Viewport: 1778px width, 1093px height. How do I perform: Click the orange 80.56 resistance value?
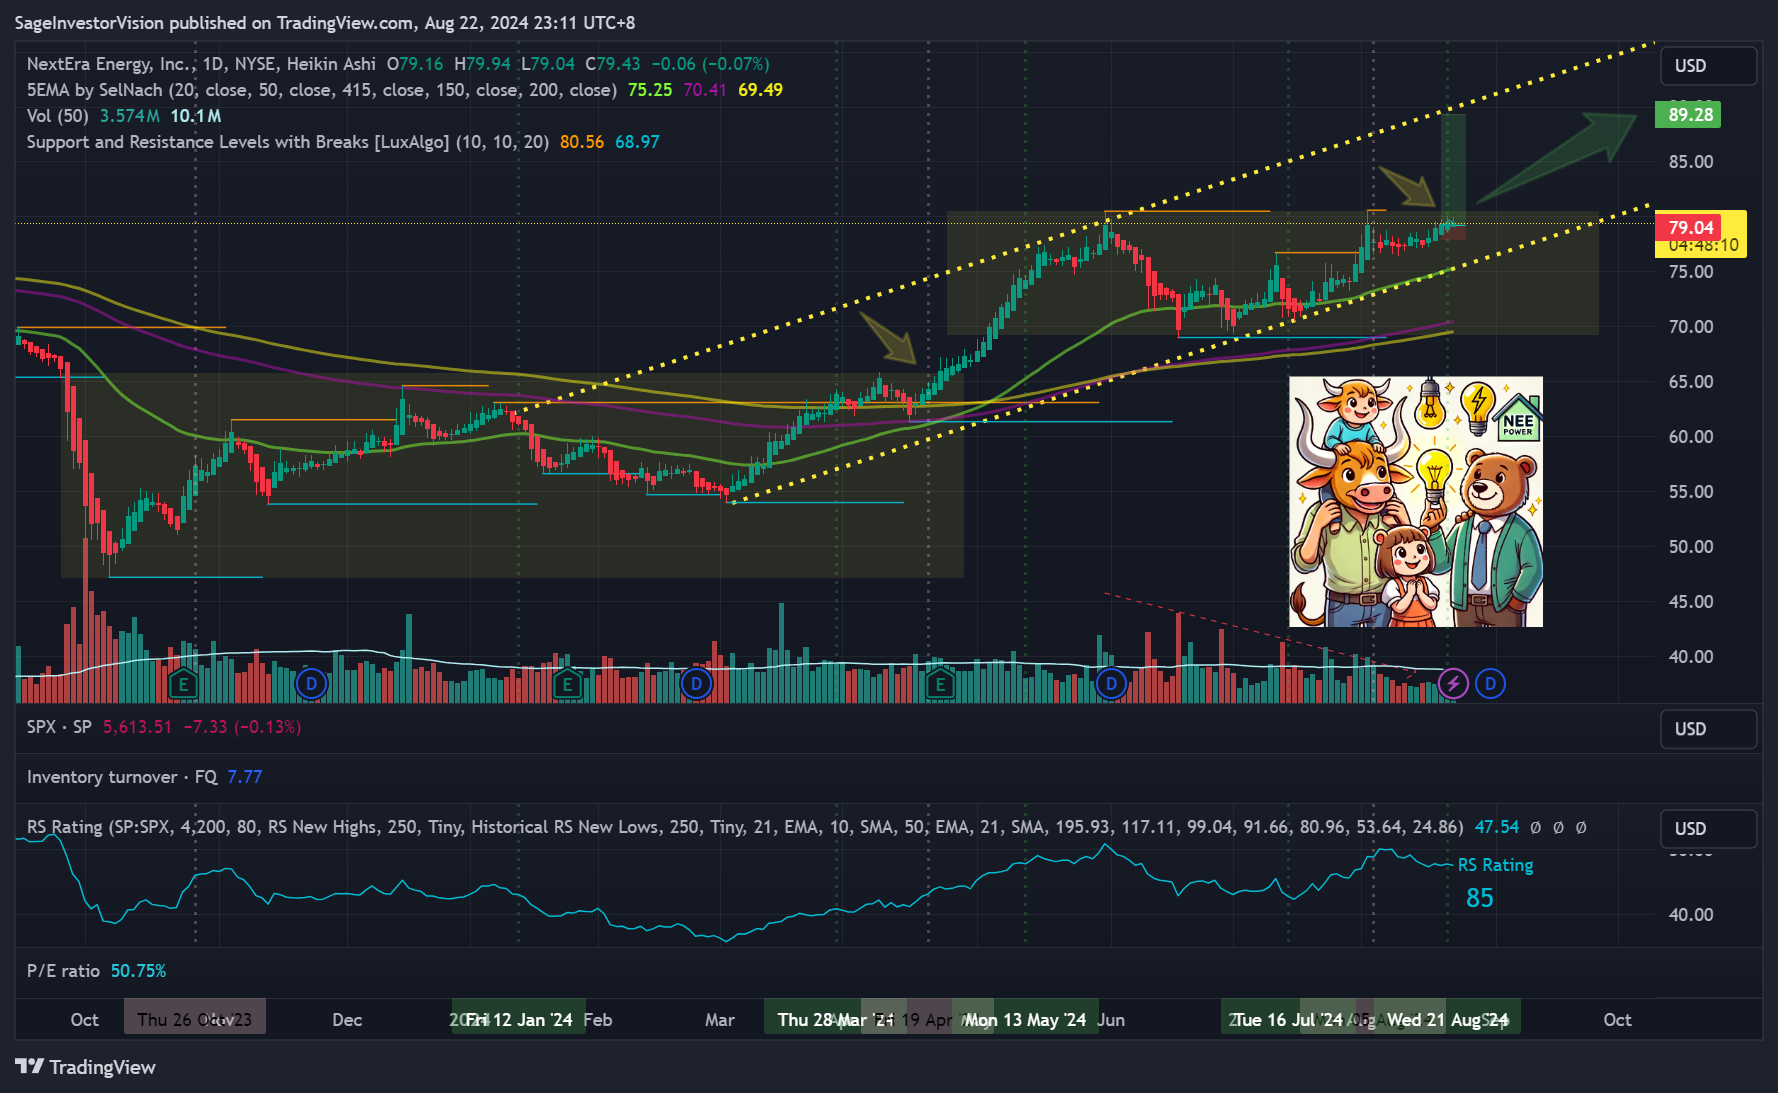coord(582,142)
